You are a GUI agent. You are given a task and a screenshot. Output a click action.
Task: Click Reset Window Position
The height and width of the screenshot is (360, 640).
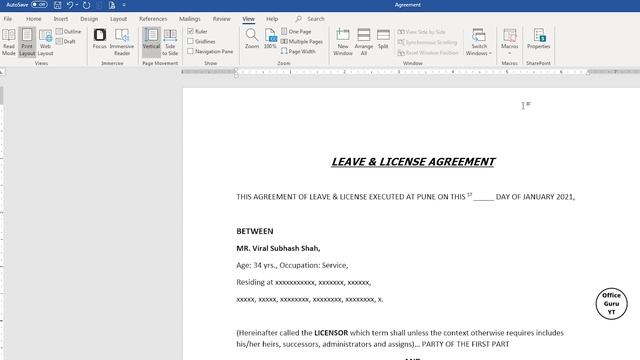(x=428, y=53)
